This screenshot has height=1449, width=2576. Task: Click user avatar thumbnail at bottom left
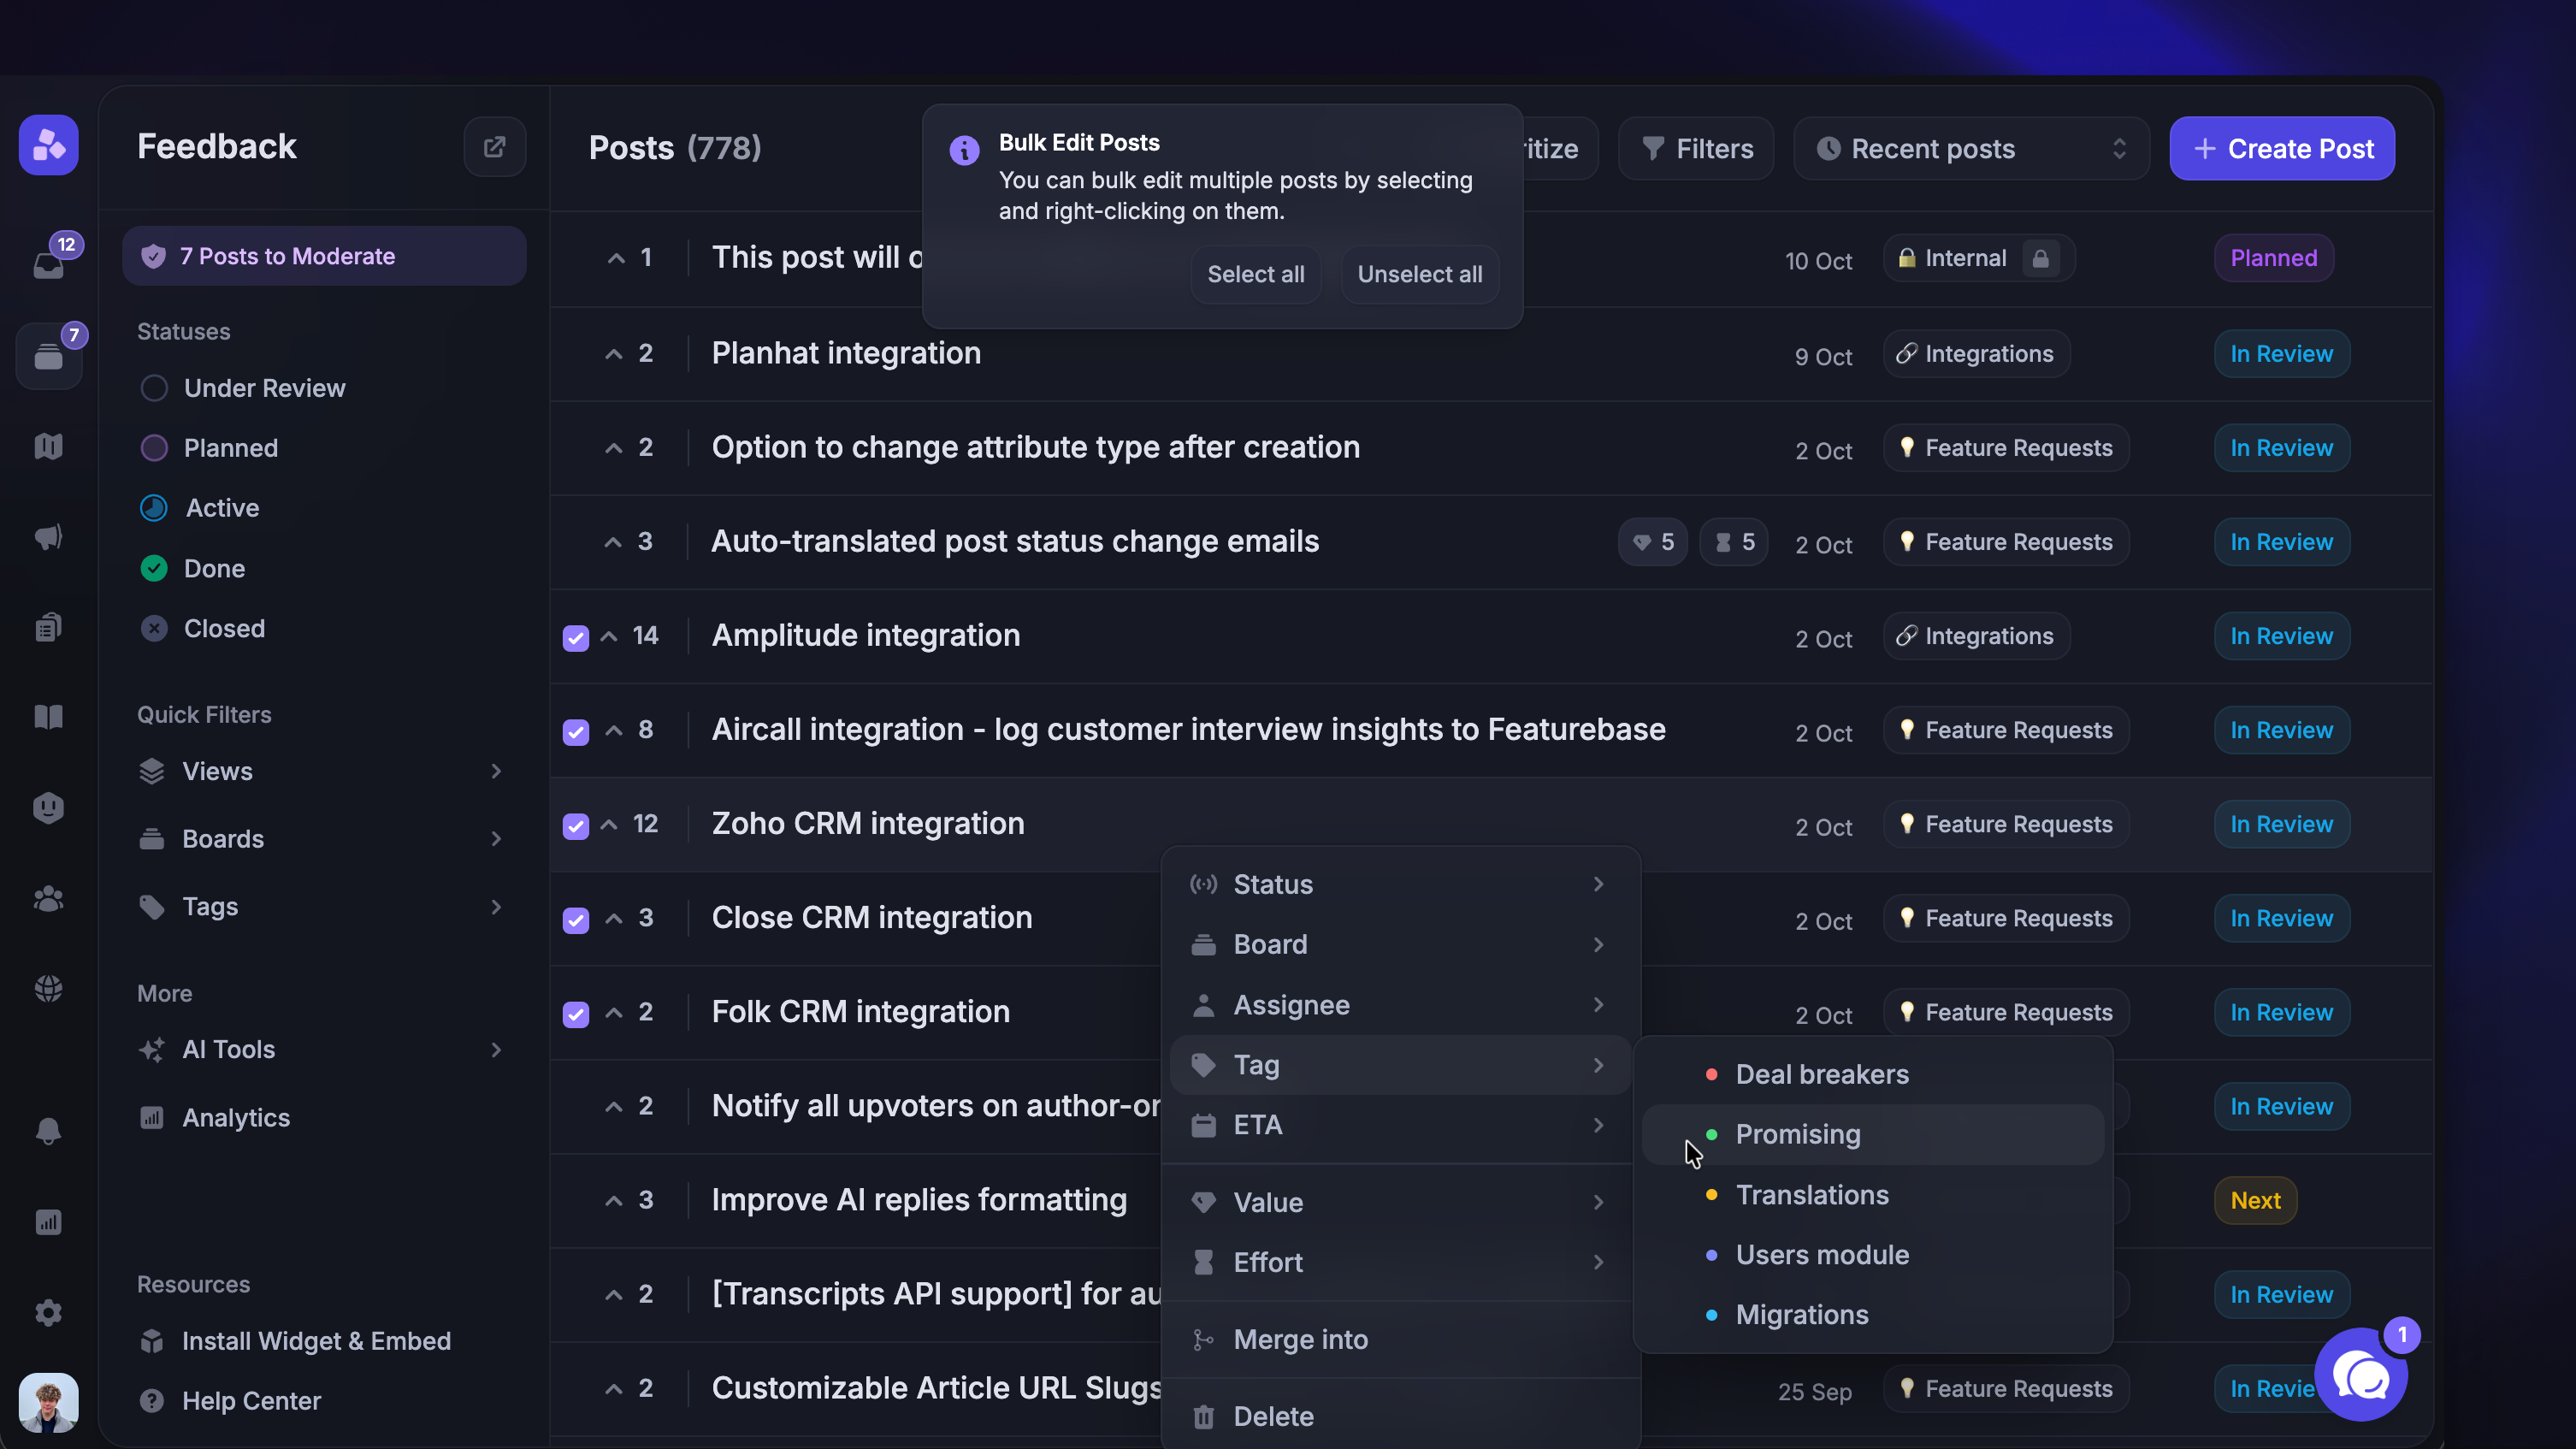pyautogui.click(x=49, y=1401)
